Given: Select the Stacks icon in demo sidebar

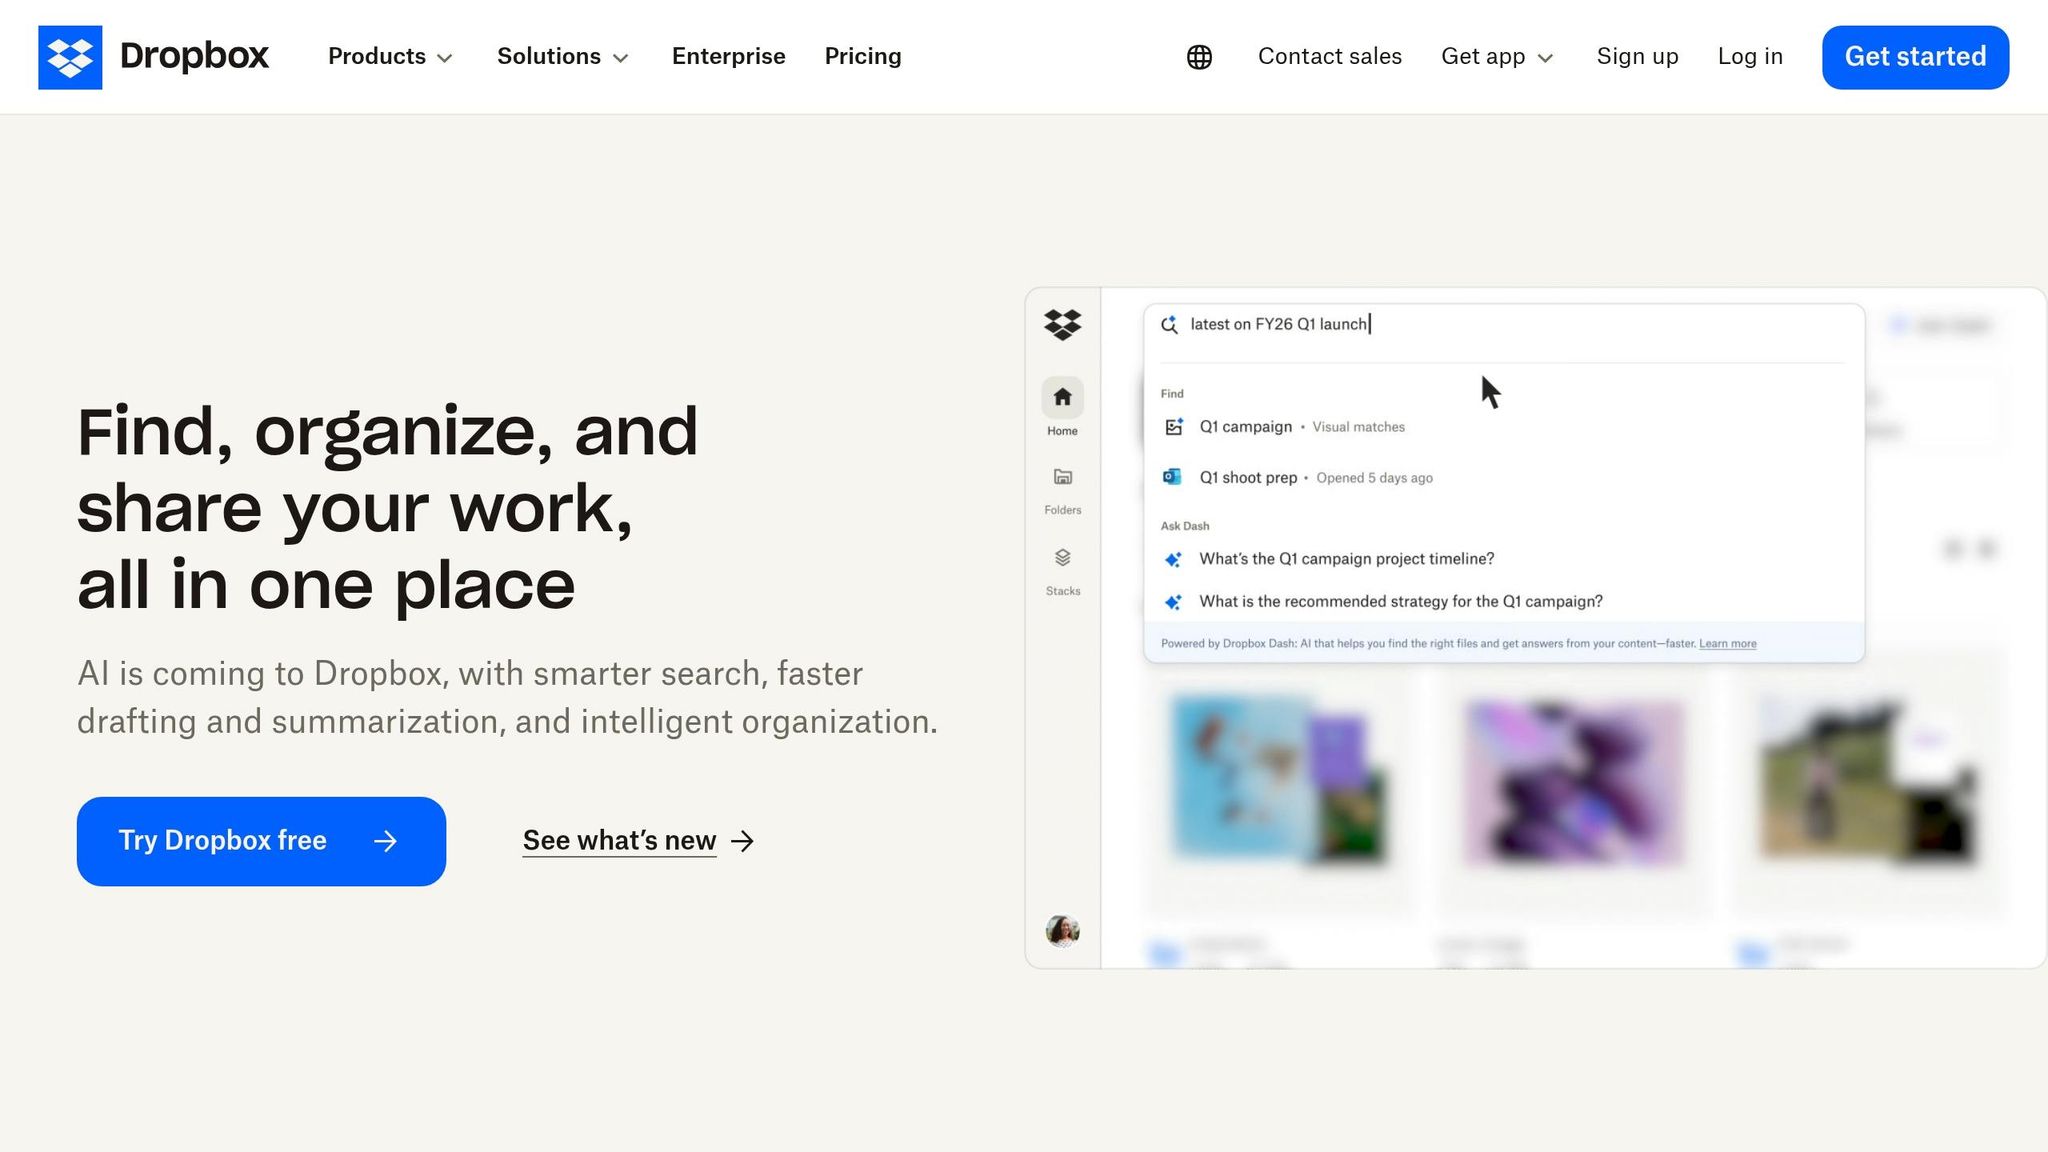Looking at the screenshot, I should (1062, 557).
